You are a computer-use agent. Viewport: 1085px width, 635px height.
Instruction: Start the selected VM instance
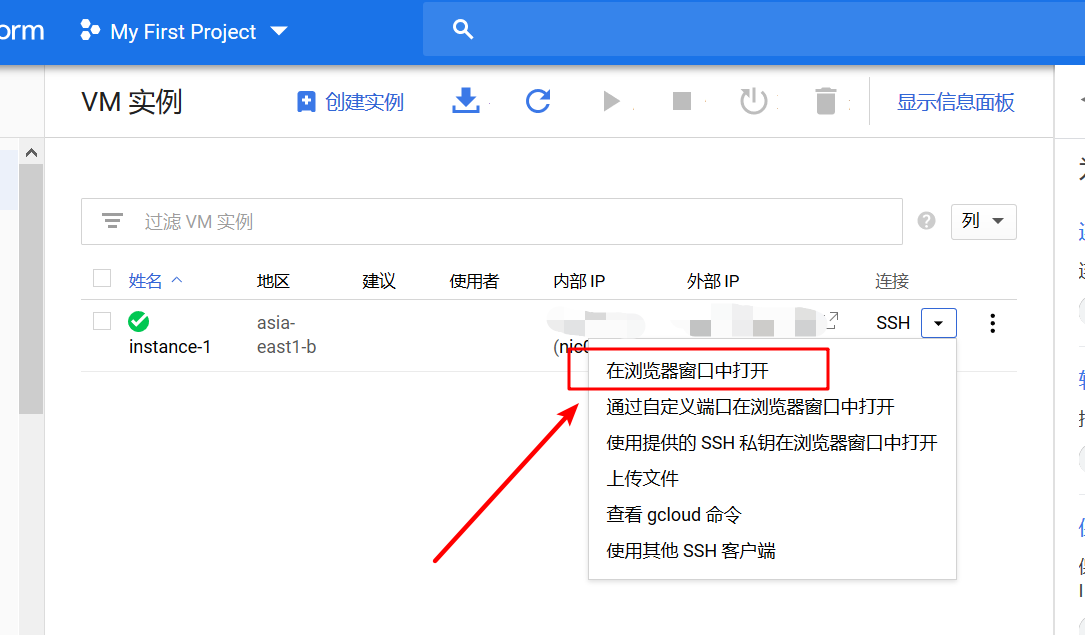click(612, 100)
